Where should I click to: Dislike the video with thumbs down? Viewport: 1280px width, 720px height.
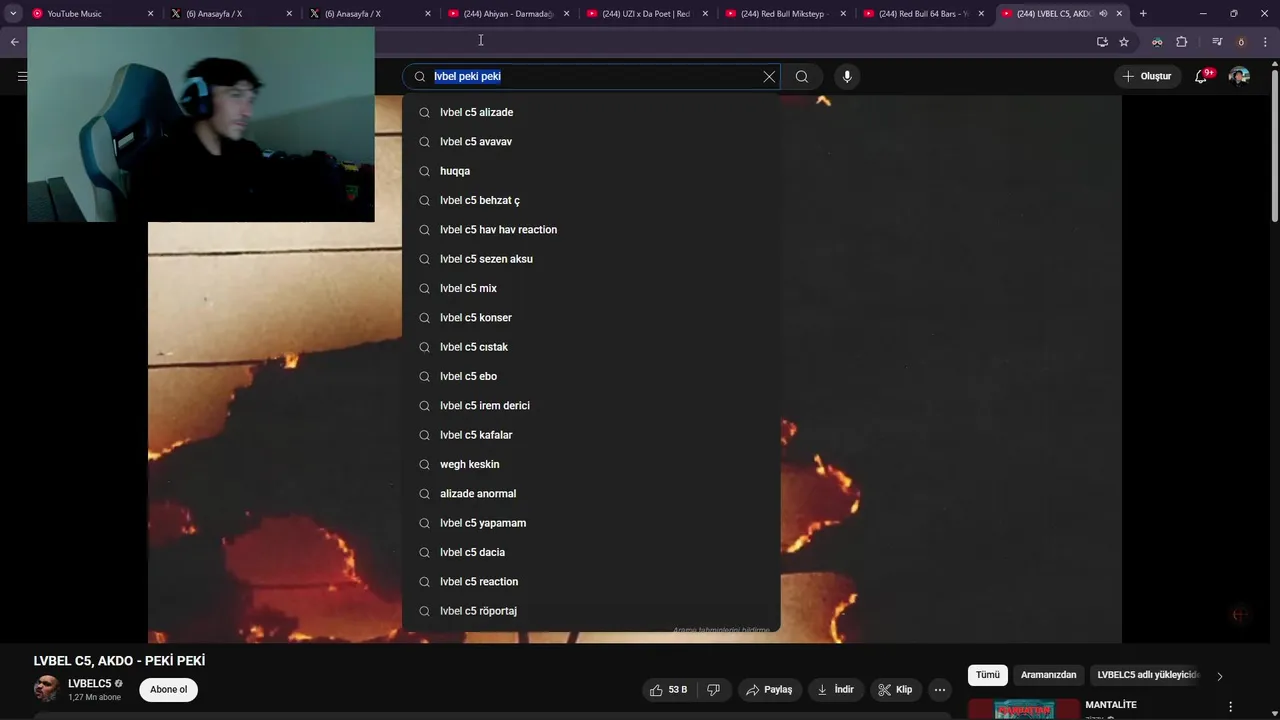[x=714, y=690]
